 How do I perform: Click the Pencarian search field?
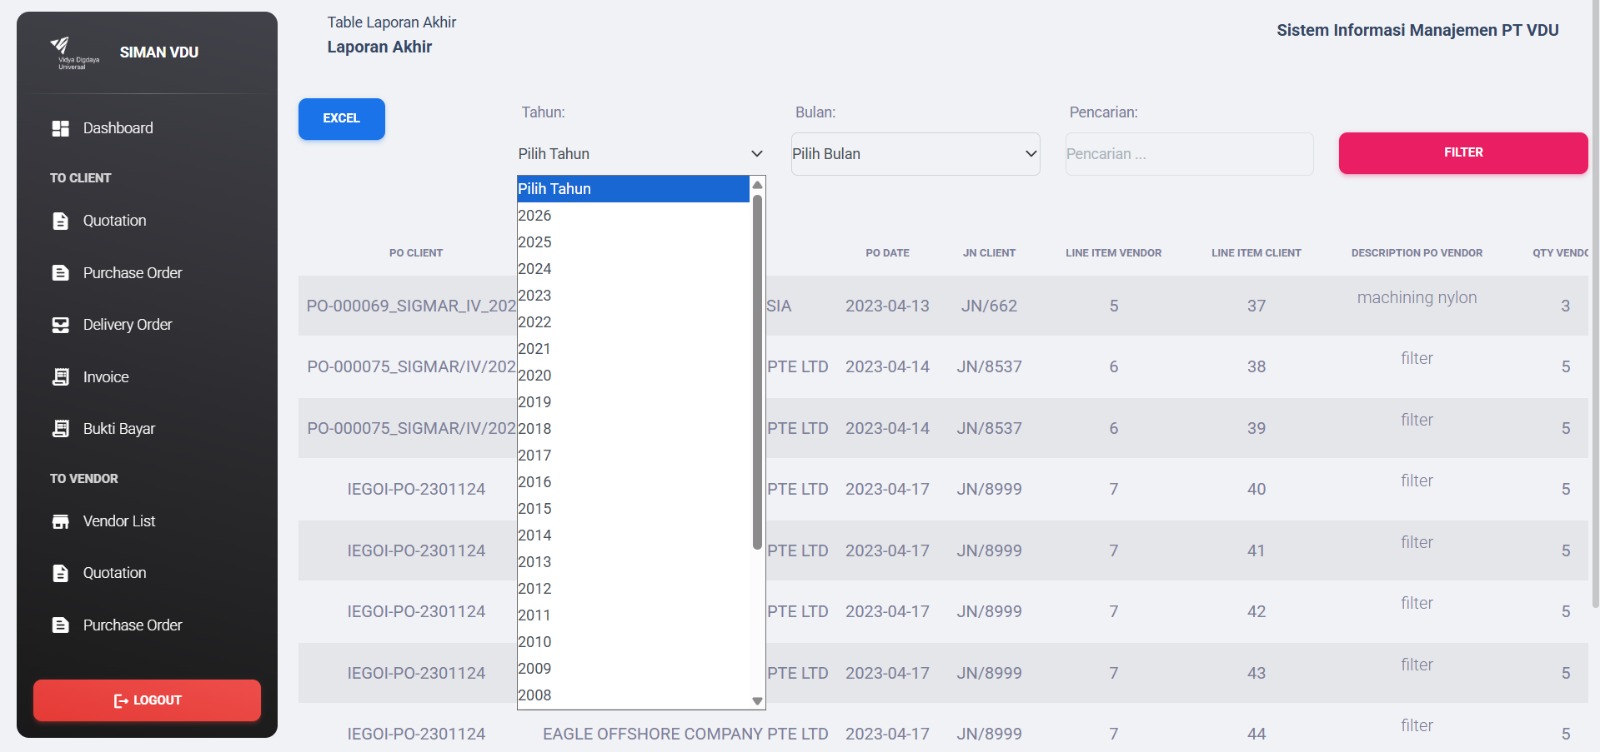coord(1189,154)
